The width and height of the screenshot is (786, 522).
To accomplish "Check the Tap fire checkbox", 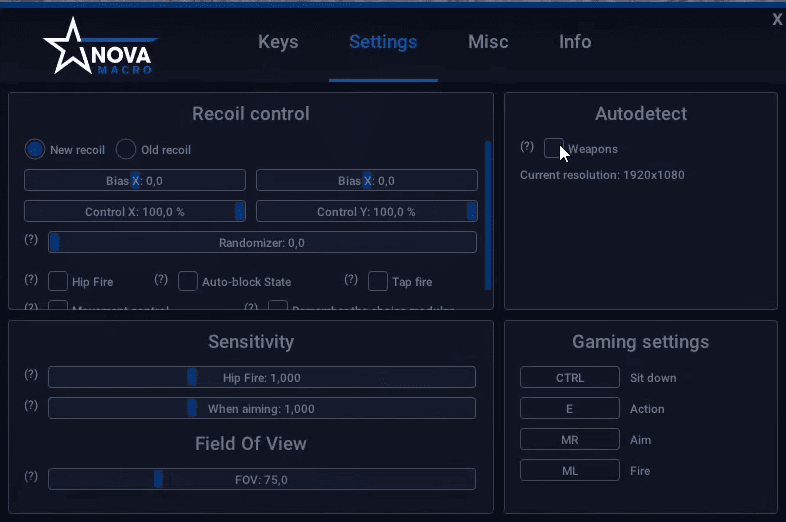I will coord(378,281).
